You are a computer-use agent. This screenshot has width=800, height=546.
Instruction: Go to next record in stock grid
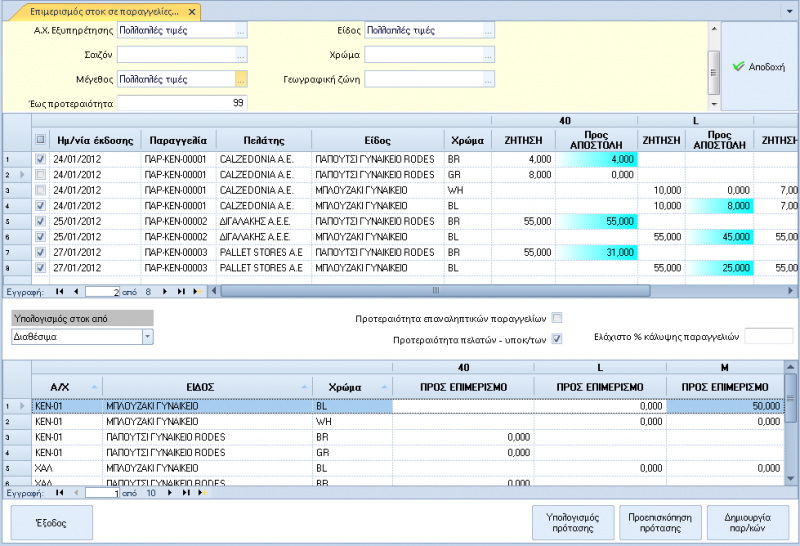pos(169,493)
